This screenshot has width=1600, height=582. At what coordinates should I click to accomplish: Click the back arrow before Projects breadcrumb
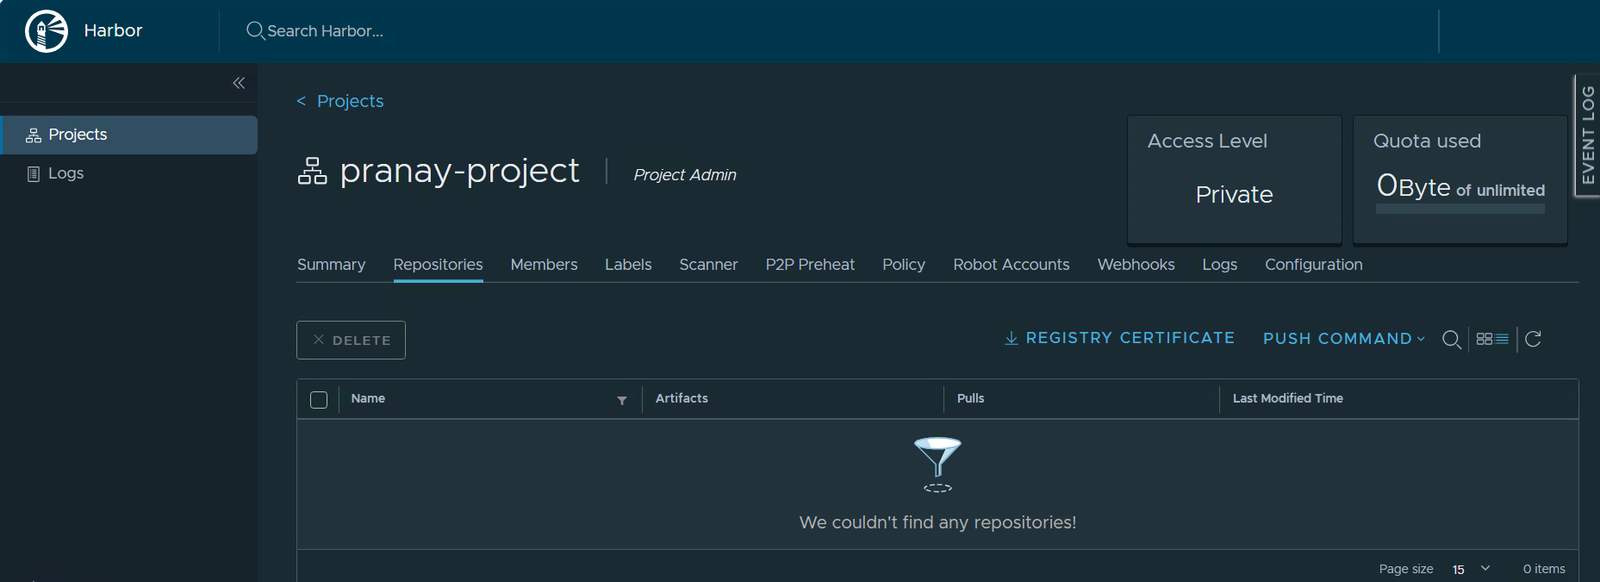click(x=301, y=101)
